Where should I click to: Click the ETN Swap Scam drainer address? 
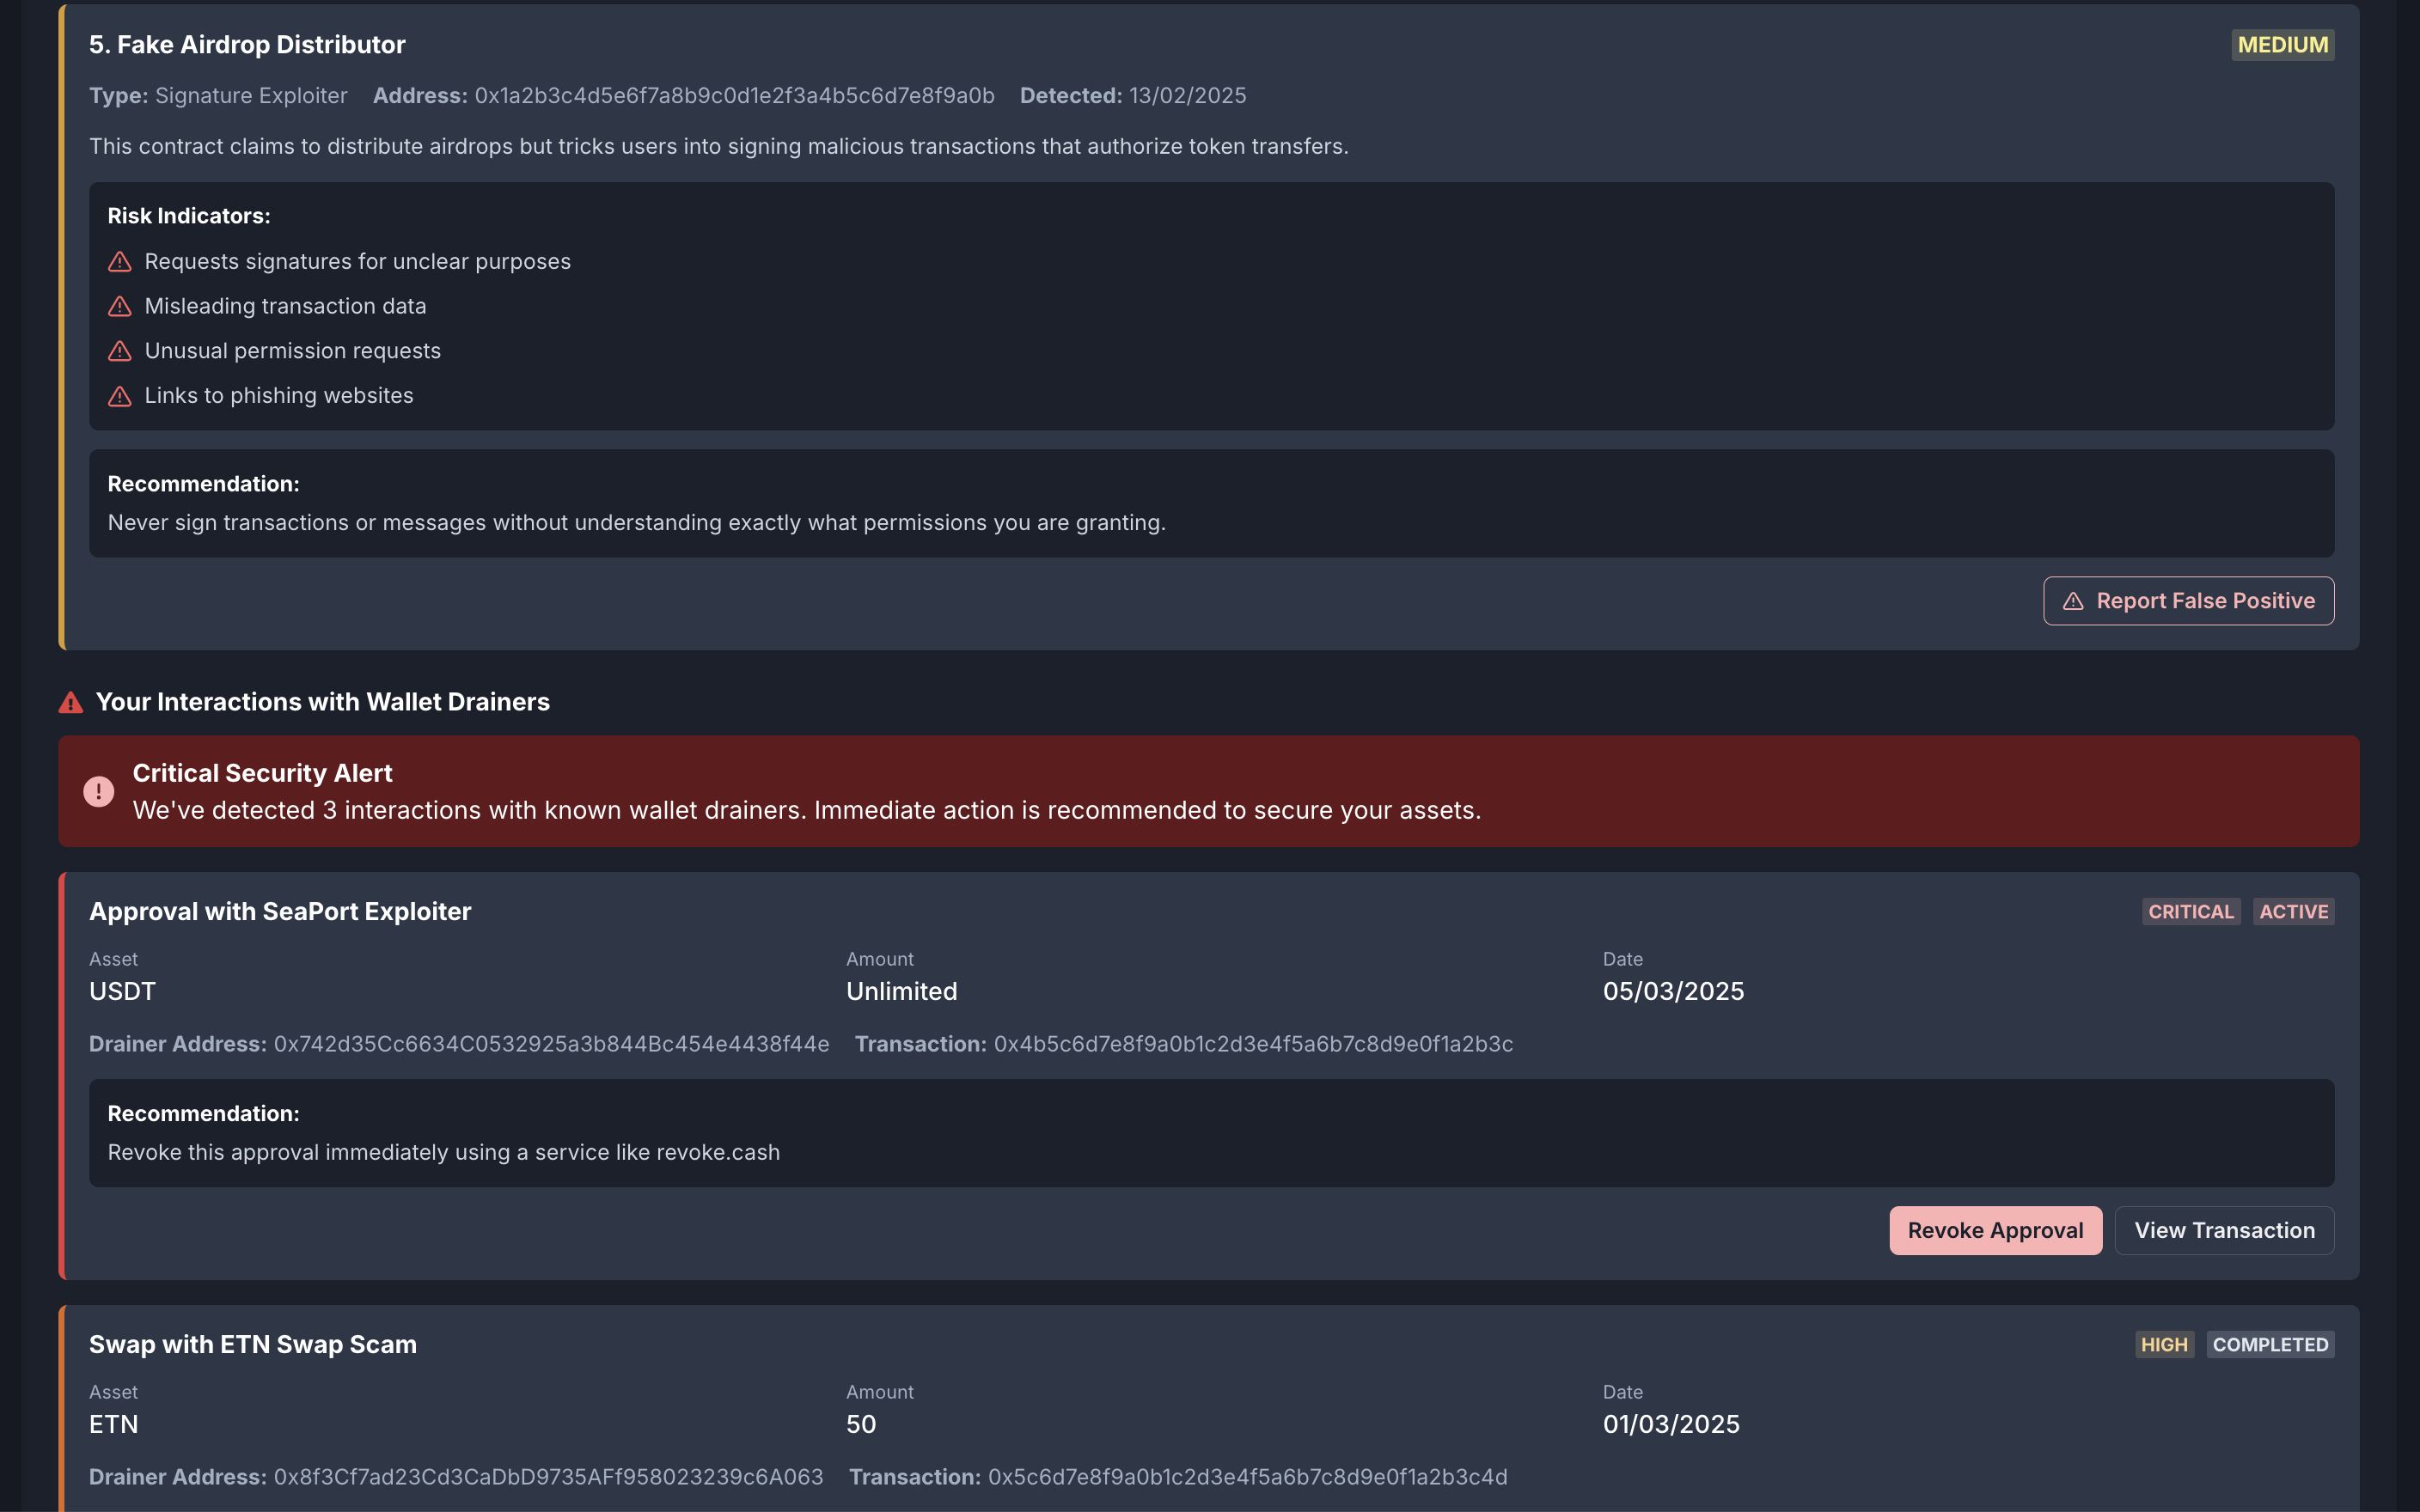[x=548, y=1477]
